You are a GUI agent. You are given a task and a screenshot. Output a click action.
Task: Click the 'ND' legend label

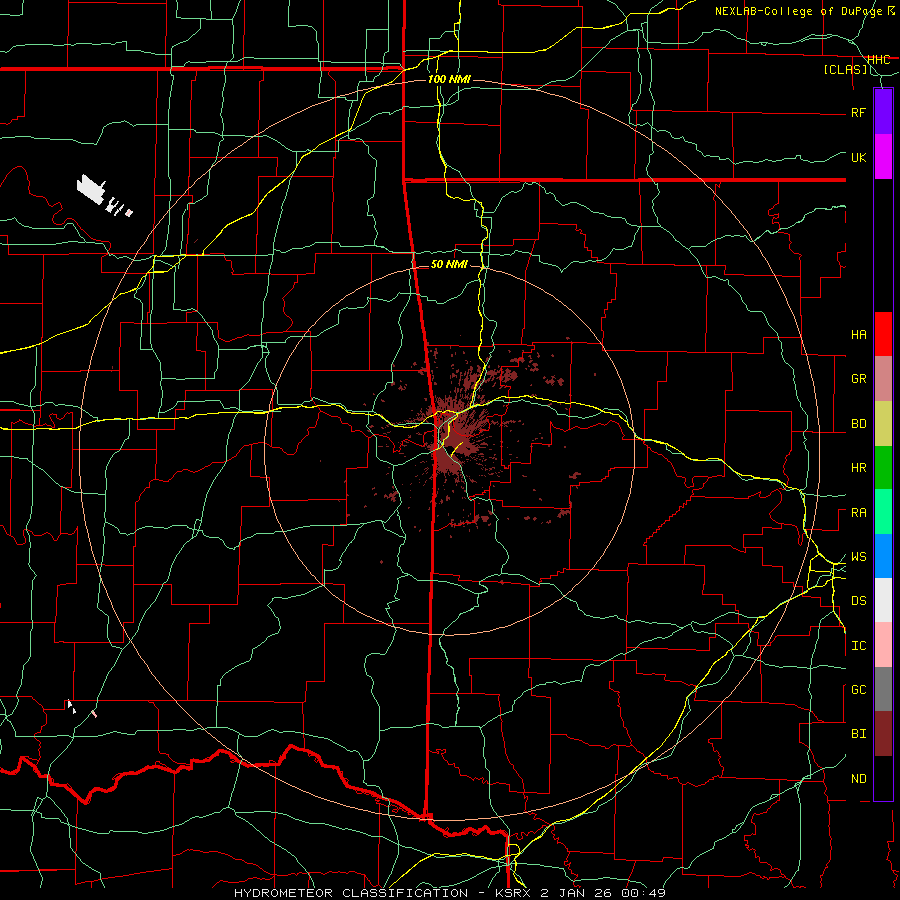pyautogui.click(x=858, y=779)
